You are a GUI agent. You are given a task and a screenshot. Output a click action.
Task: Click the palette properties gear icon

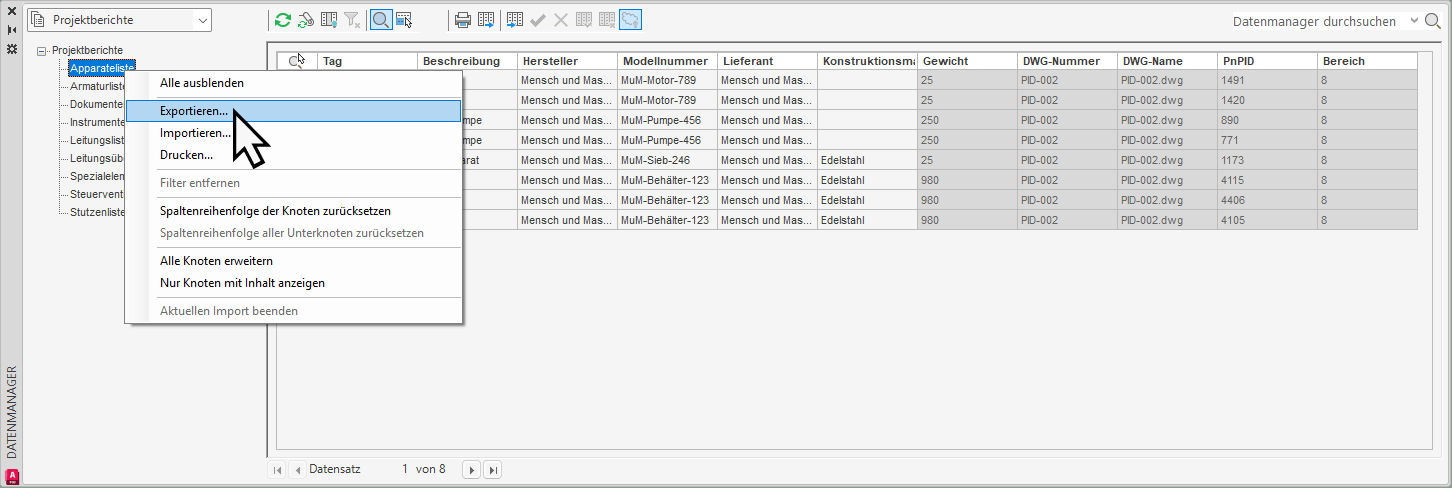11,48
